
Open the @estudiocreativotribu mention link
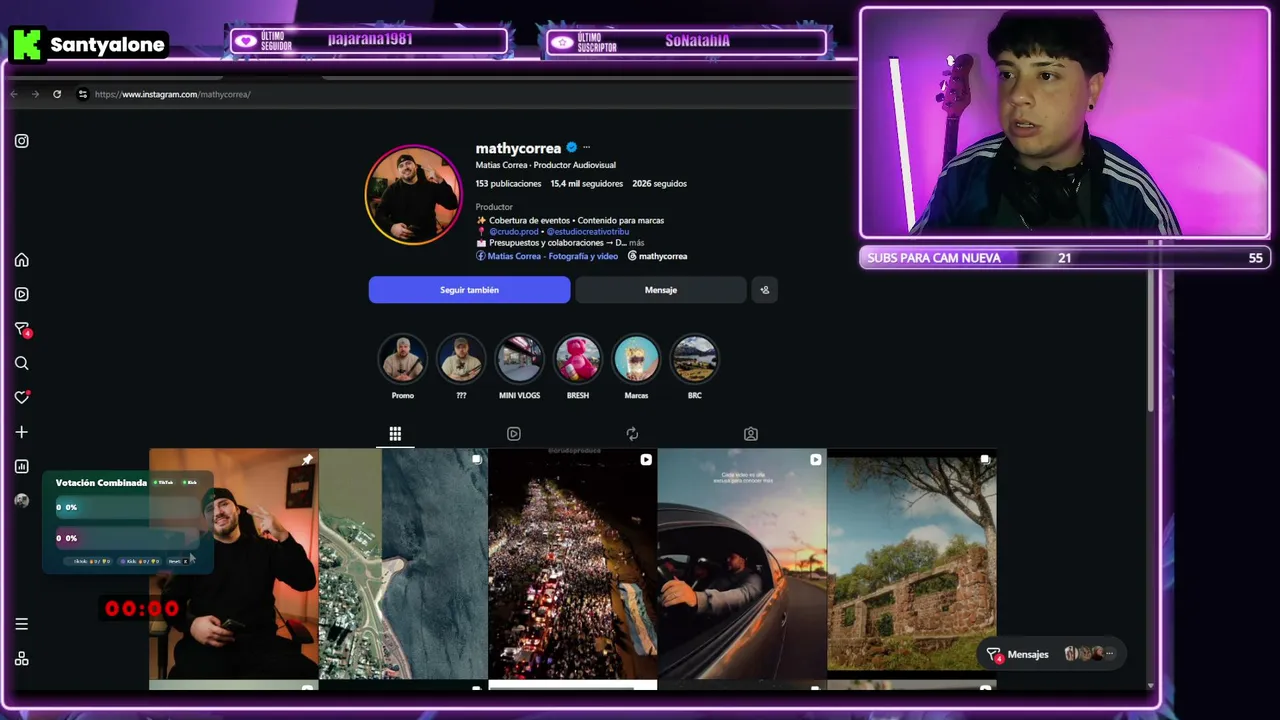588,232
